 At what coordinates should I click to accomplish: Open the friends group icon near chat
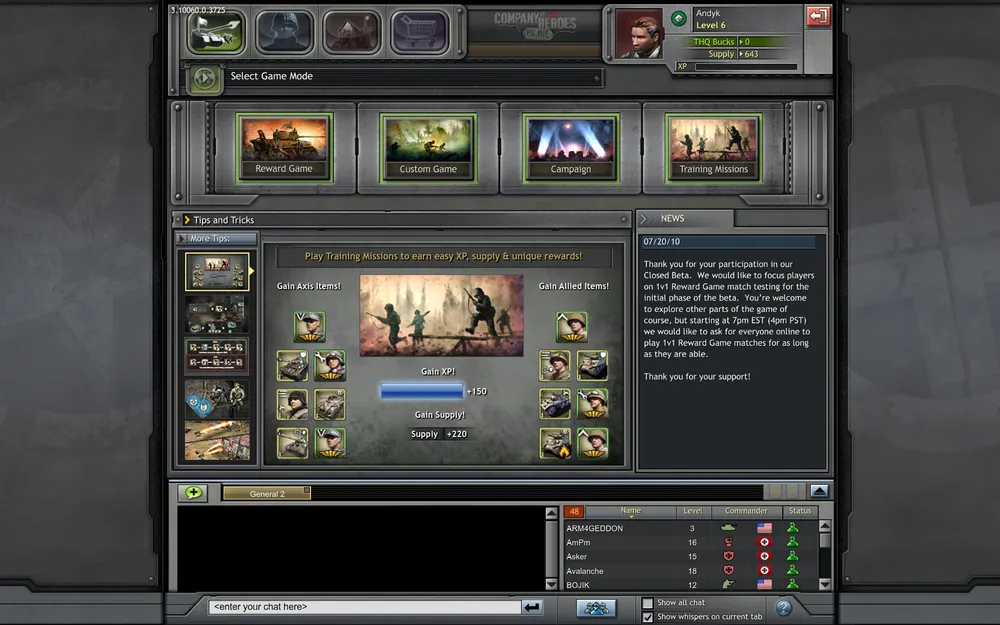pyautogui.click(x=596, y=607)
